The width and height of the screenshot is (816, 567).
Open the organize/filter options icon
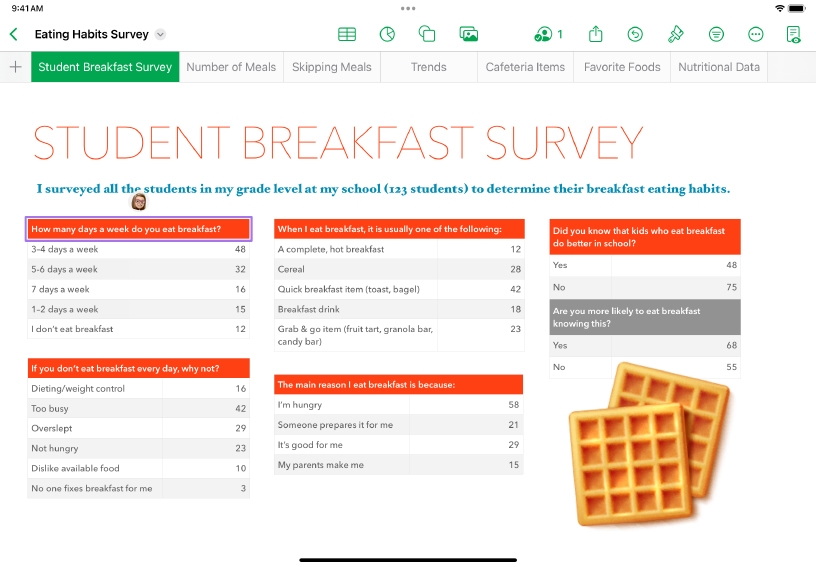click(x=716, y=34)
